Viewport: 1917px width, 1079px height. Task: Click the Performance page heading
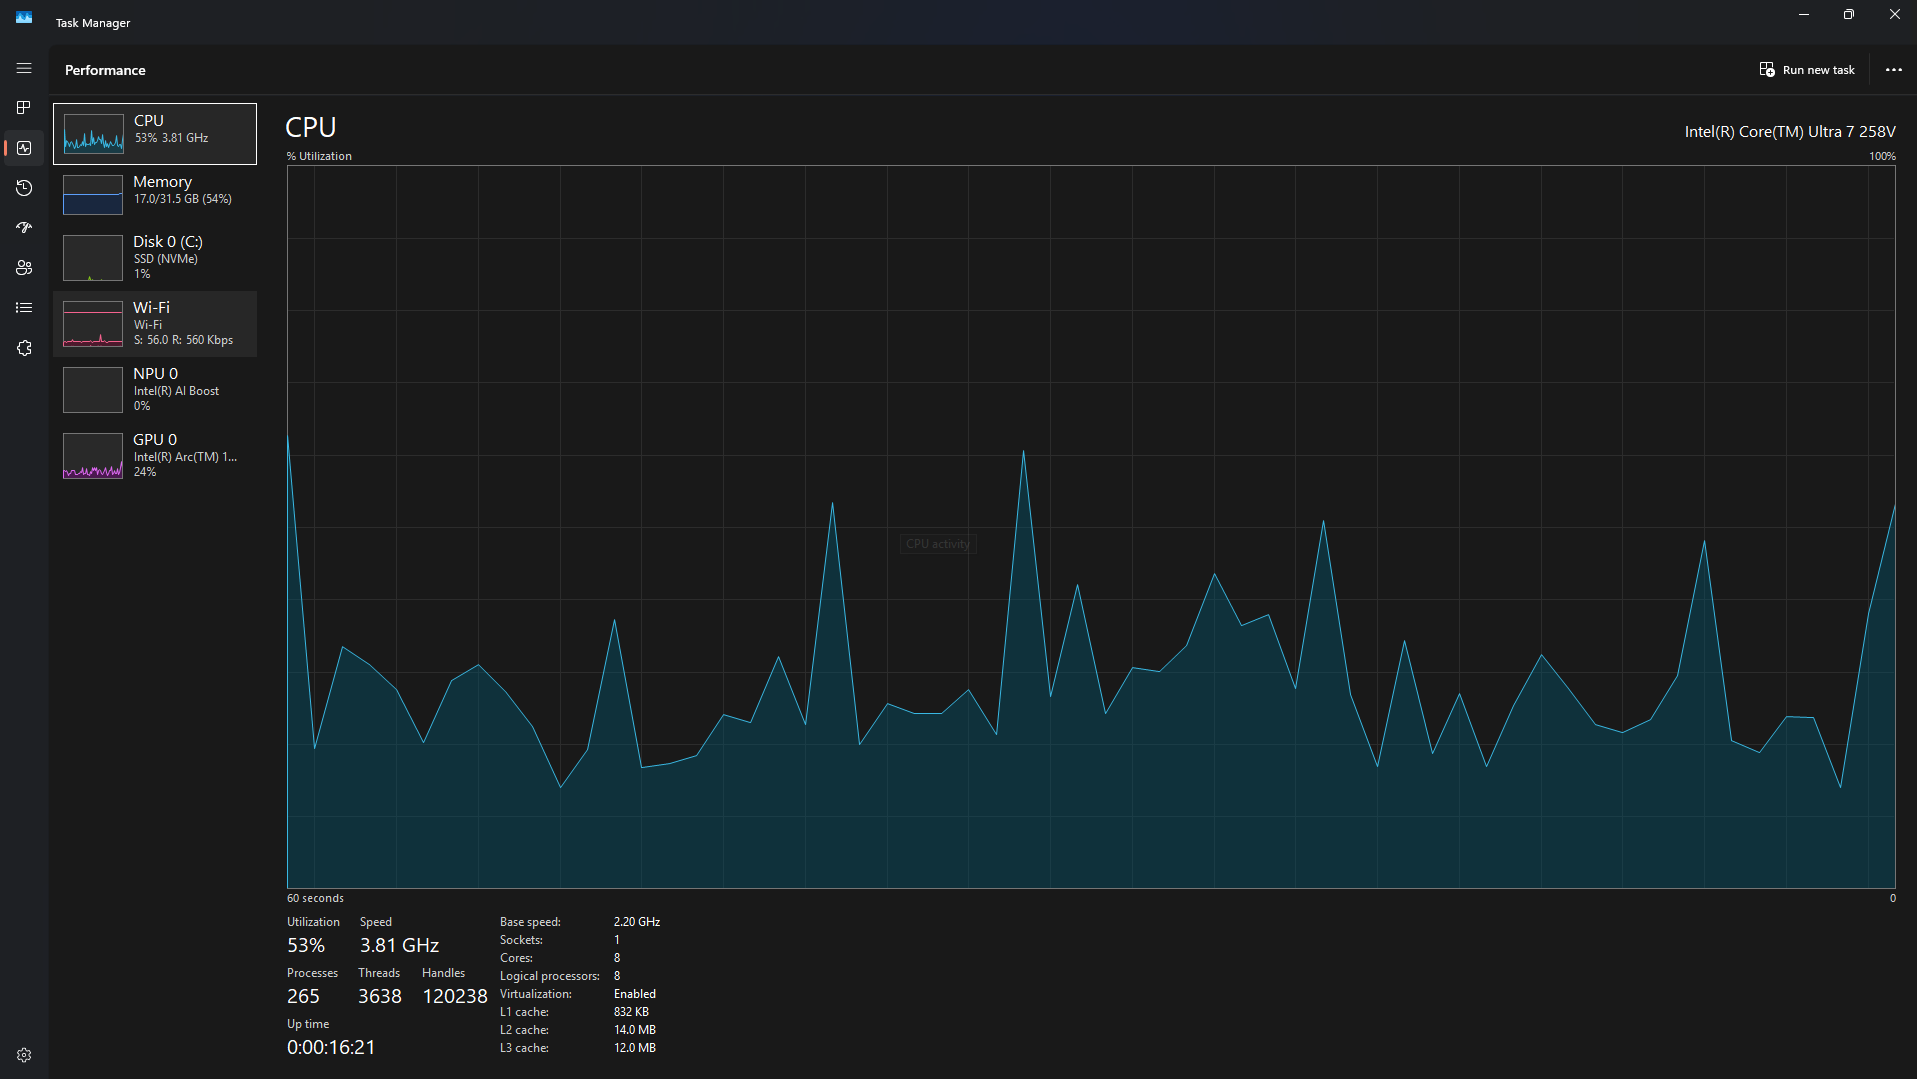pos(105,70)
